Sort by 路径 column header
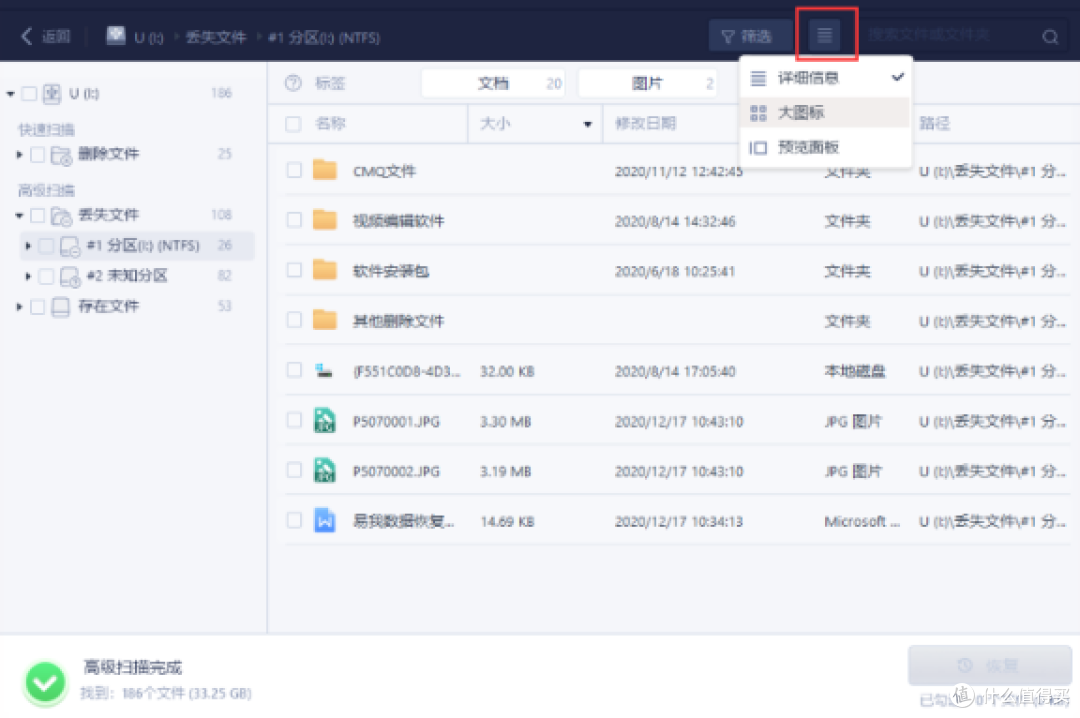 click(x=934, y=123)
